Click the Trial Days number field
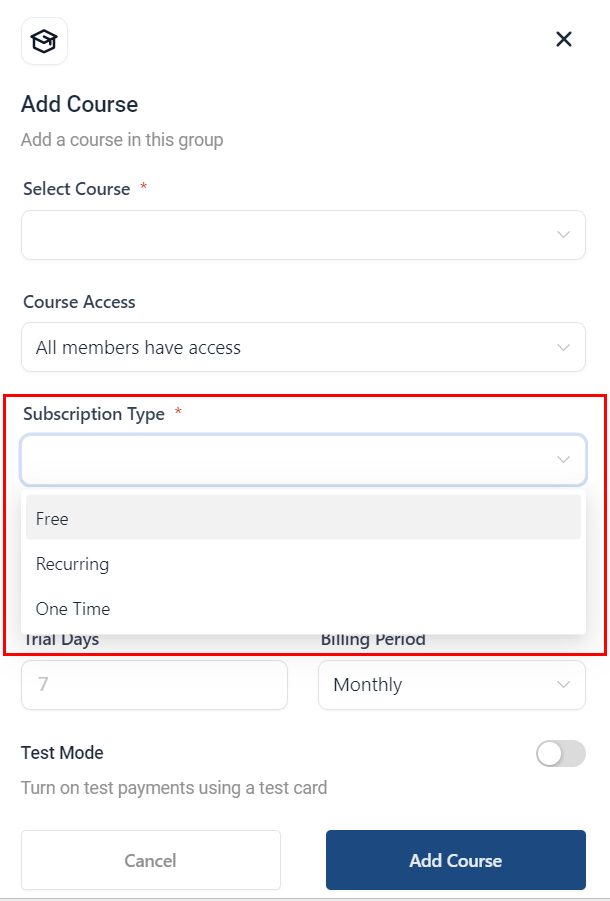The height and width of the screenshot is (901, 610). (154, 685)
